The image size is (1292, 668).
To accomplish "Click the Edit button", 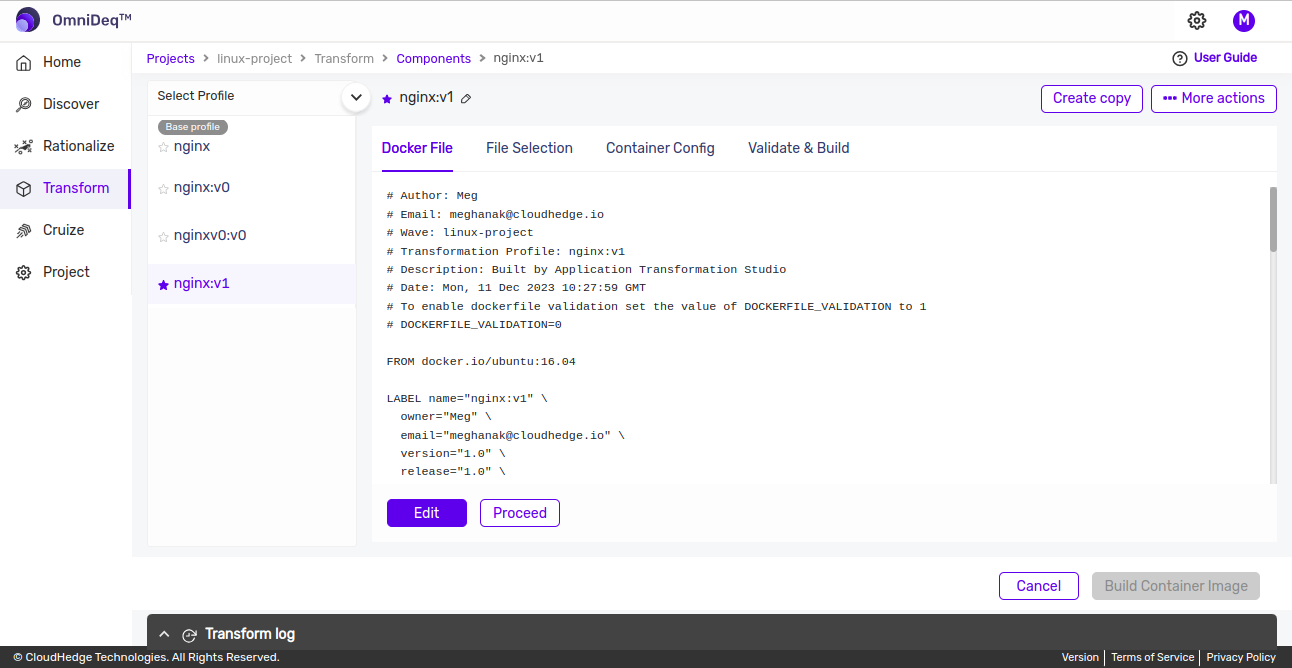I will [427, 513].
